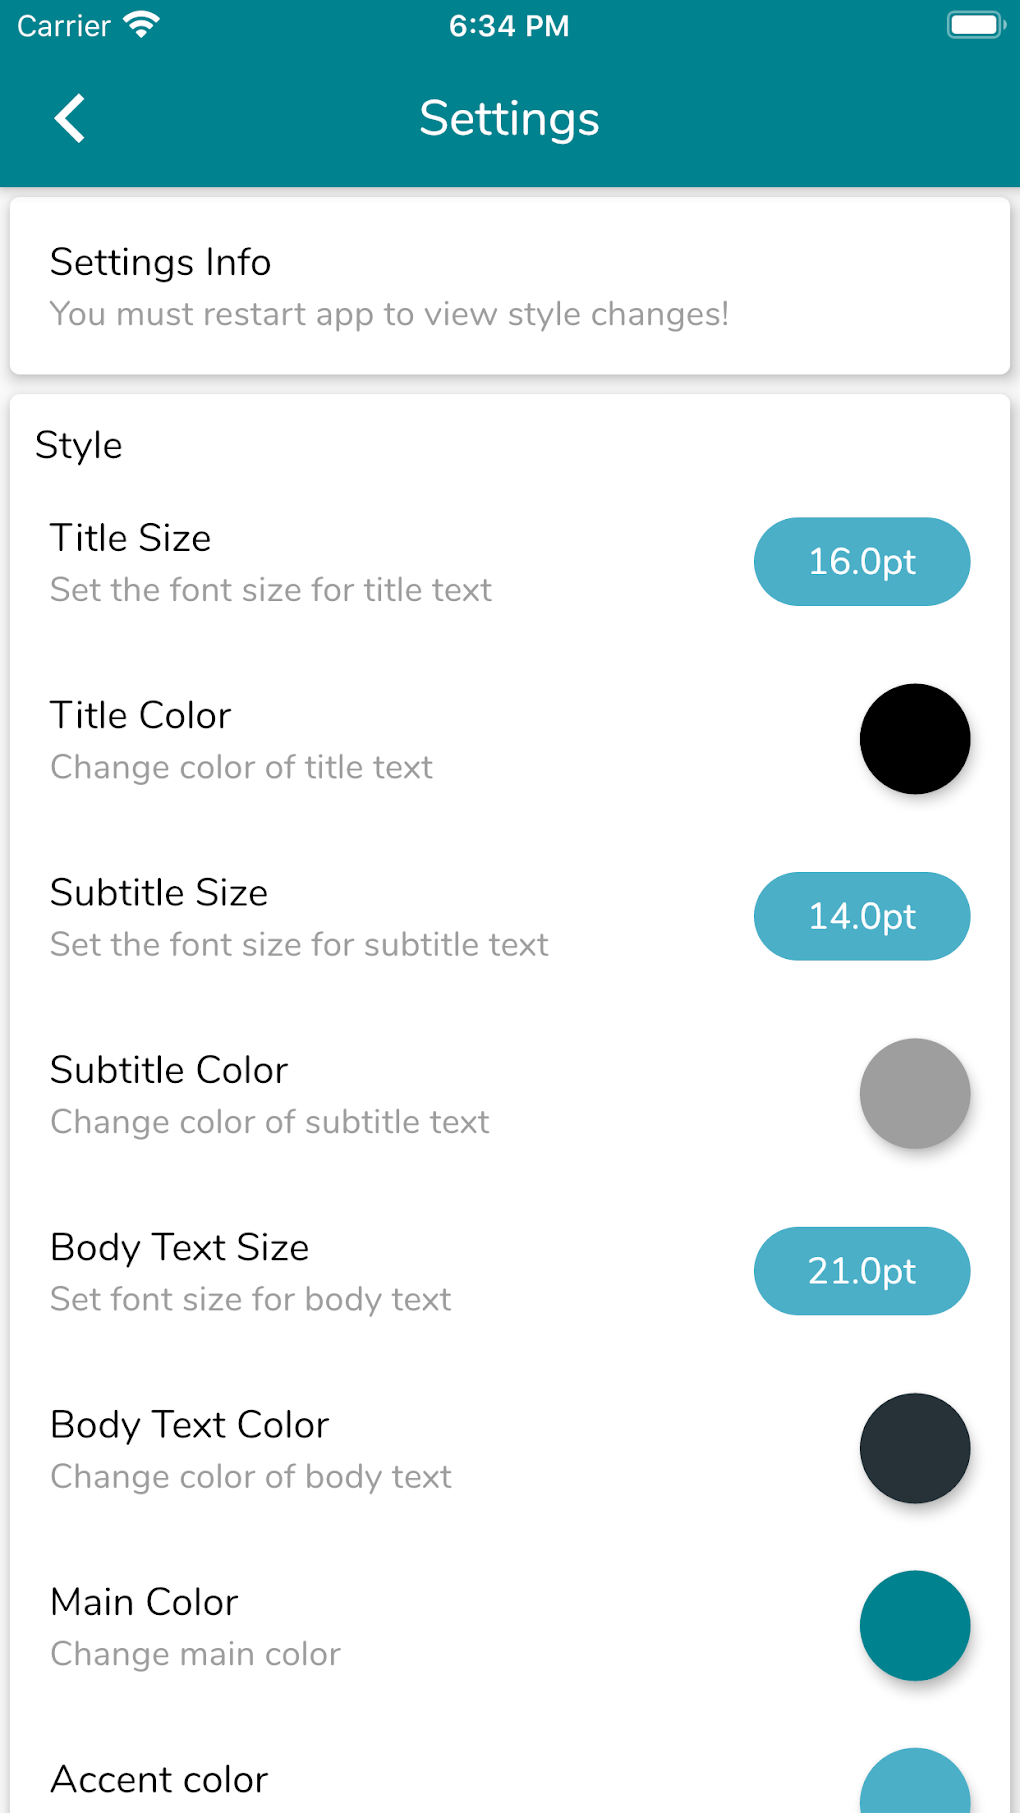Pick the dark Body Text Color swatch
Viewport: 1020px width, 1813px height.
point(914,1448)
